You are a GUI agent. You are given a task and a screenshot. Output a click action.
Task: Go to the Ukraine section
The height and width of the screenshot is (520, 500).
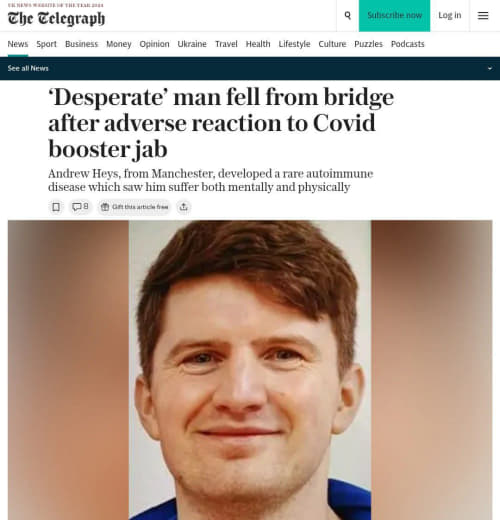point(192,44)
